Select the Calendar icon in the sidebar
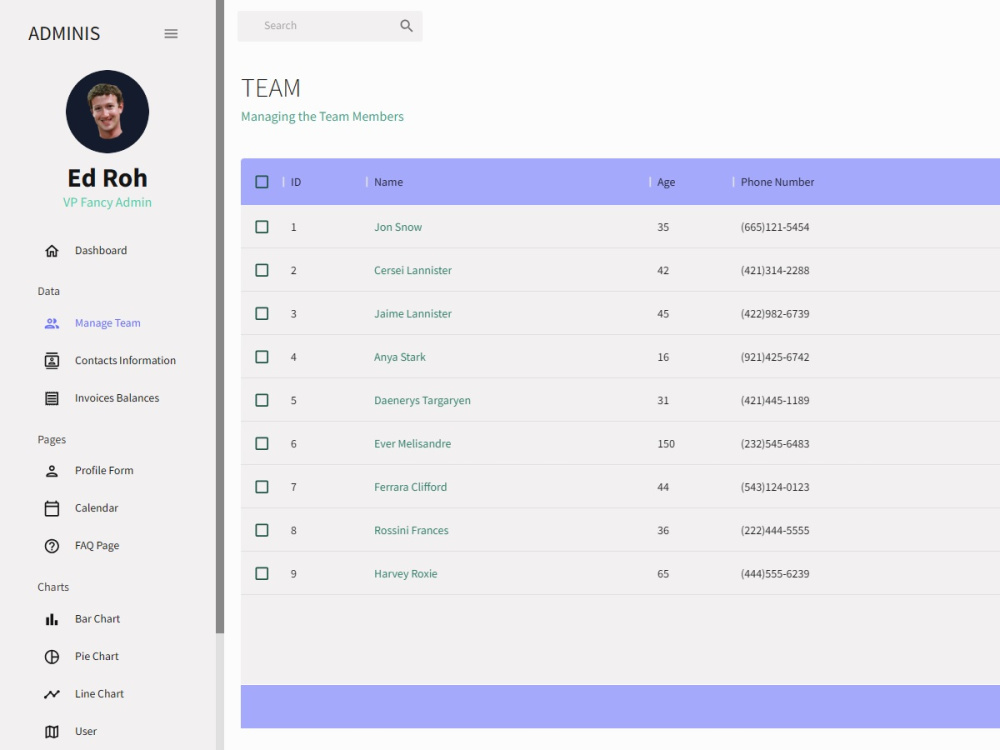The image size is (1000, 750). pos(51,507)
